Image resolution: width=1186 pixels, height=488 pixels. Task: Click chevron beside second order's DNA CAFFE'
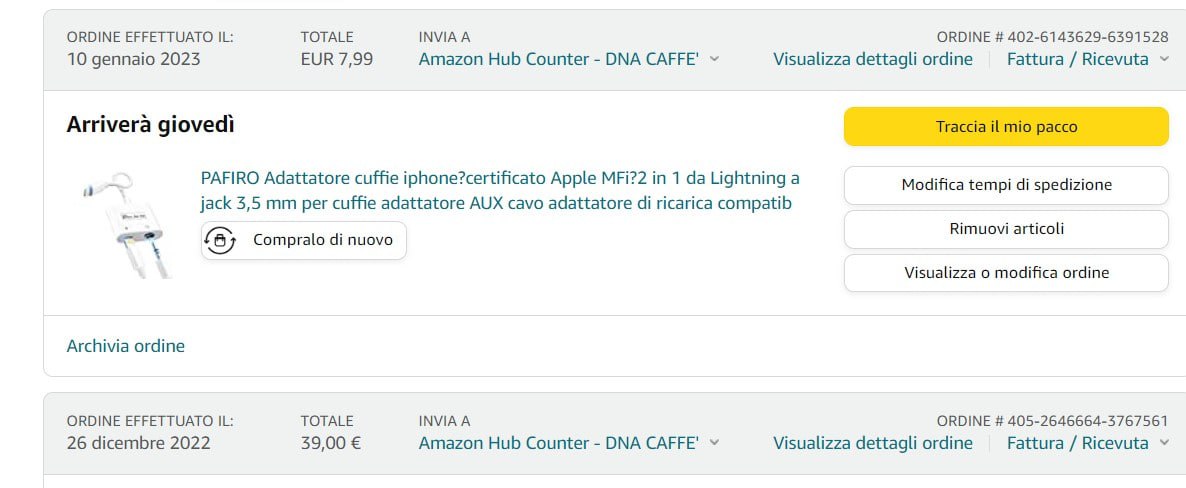pos(714,443)
